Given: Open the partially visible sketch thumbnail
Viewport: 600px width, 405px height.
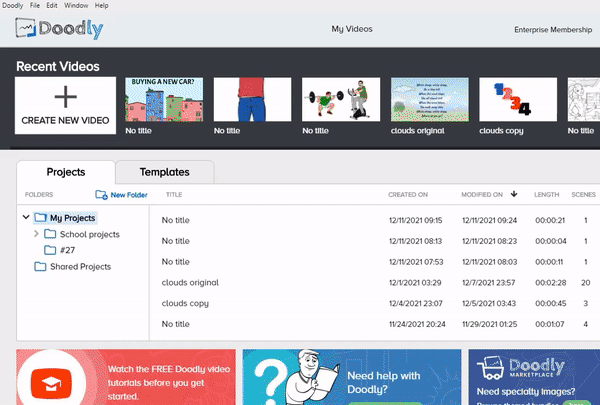Looking at the screenshot, I should point(584,100).
